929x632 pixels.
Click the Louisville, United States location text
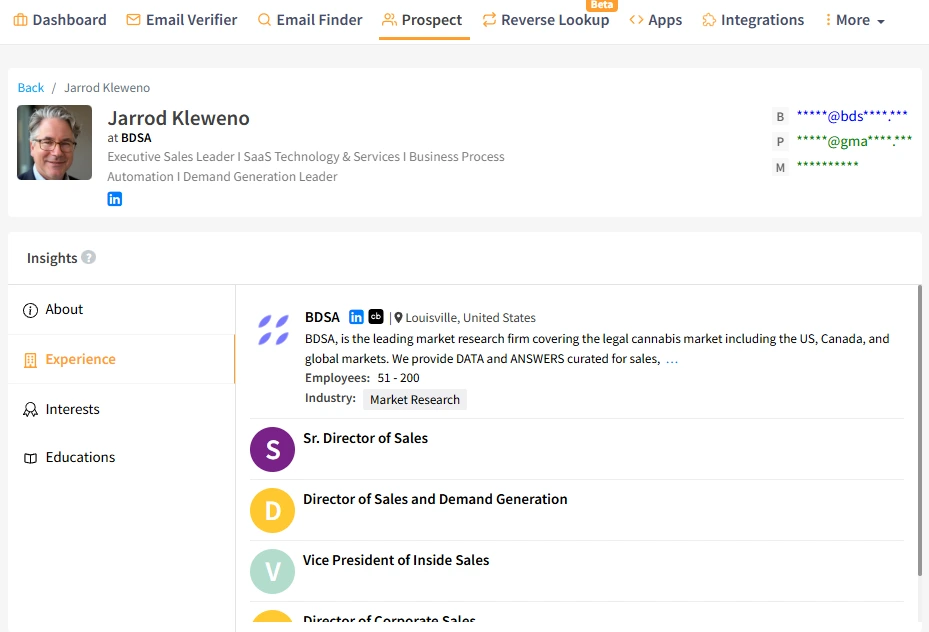[470, 317]
